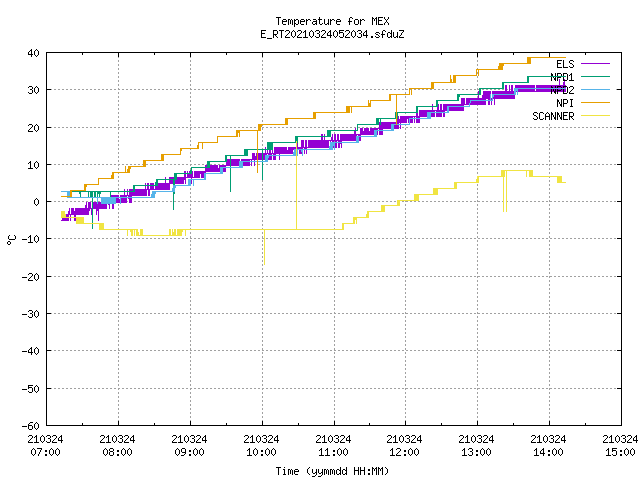Image resolution: width=640 pixels, height=480 pixels.
Task: Click the y-axis tick label '-10'
Action: click(x=31, y=239)
